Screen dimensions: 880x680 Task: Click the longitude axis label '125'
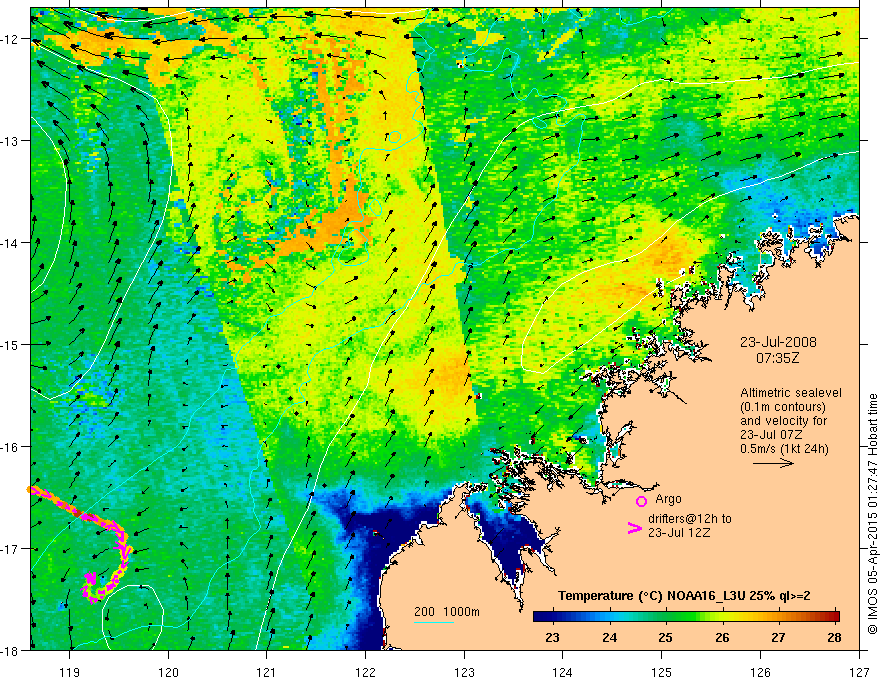coord(662,672)
